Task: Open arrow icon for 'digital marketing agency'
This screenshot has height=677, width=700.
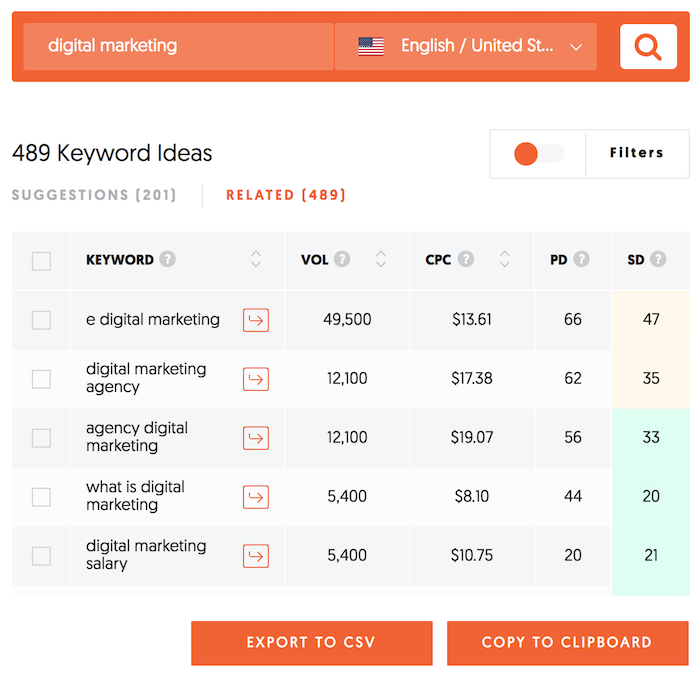Action: point(256,379)
